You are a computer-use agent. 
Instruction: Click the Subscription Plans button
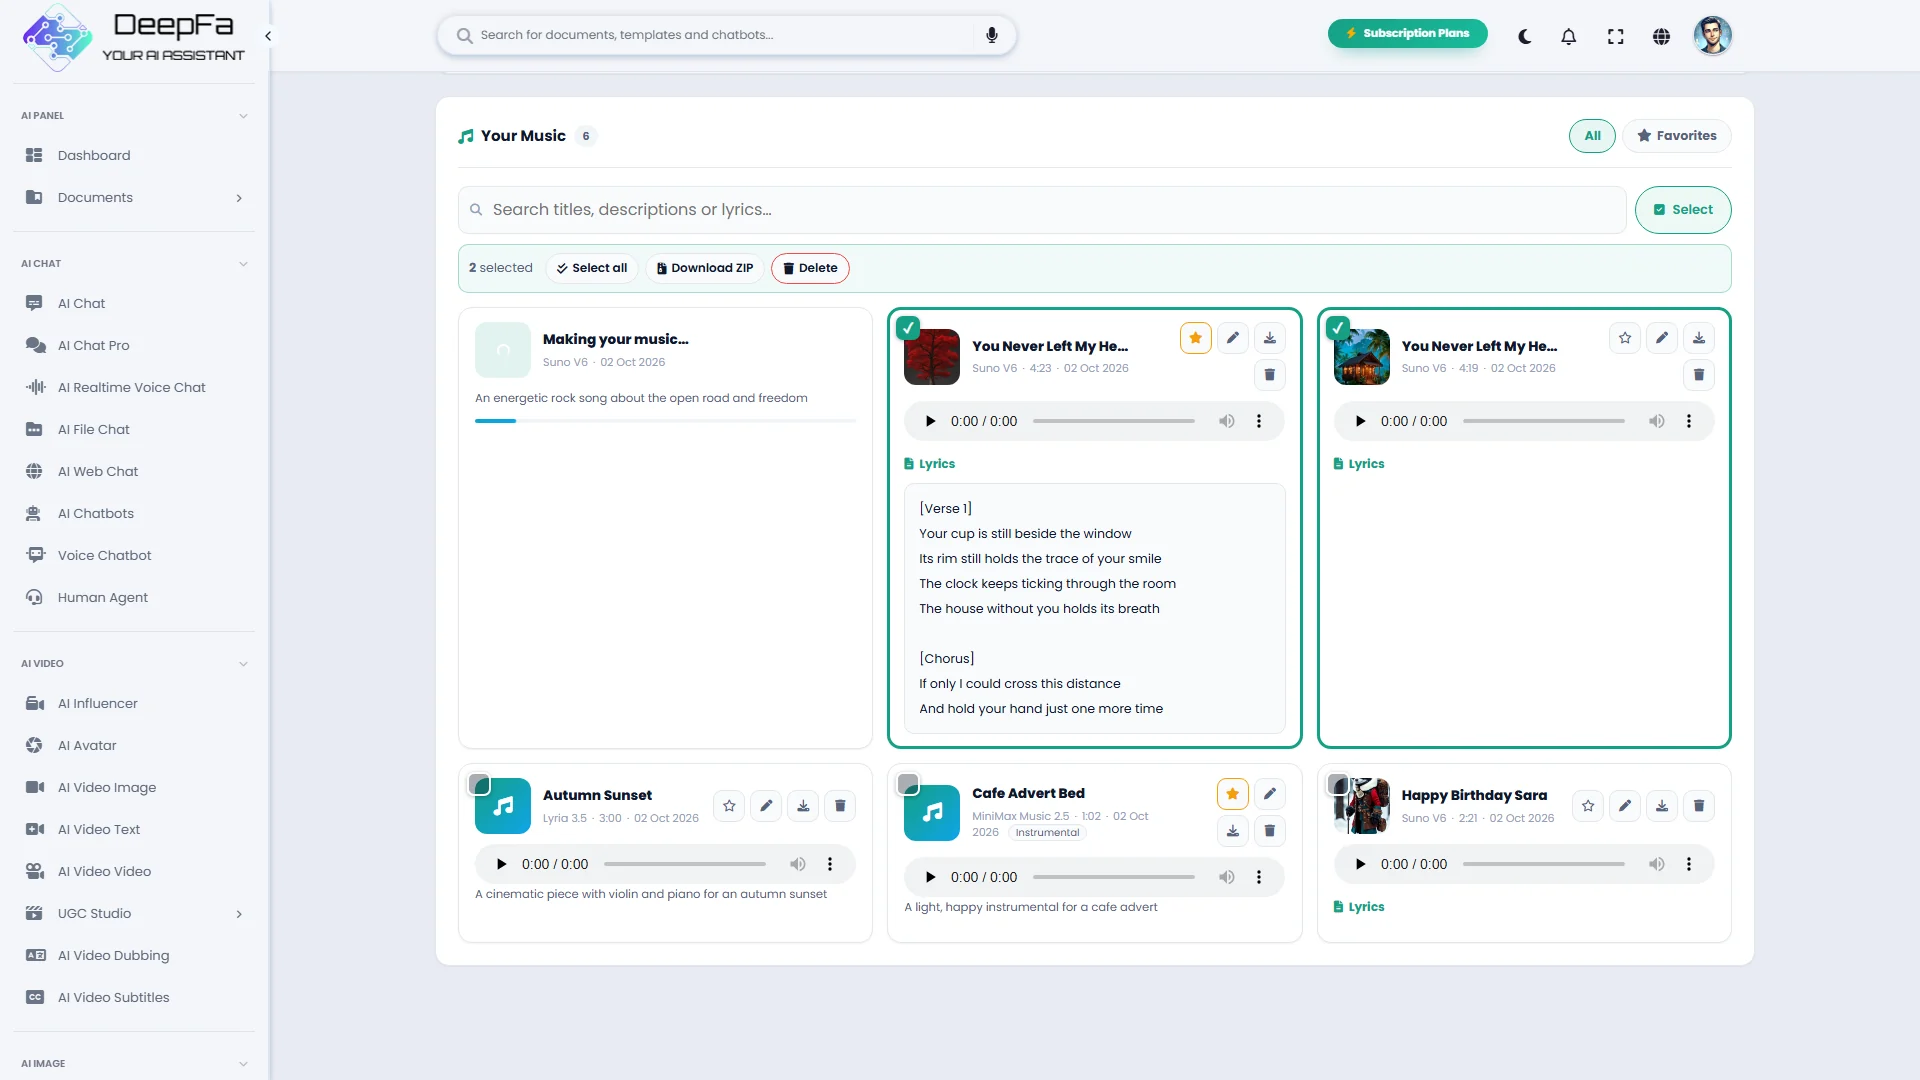tap(1407, 33)
